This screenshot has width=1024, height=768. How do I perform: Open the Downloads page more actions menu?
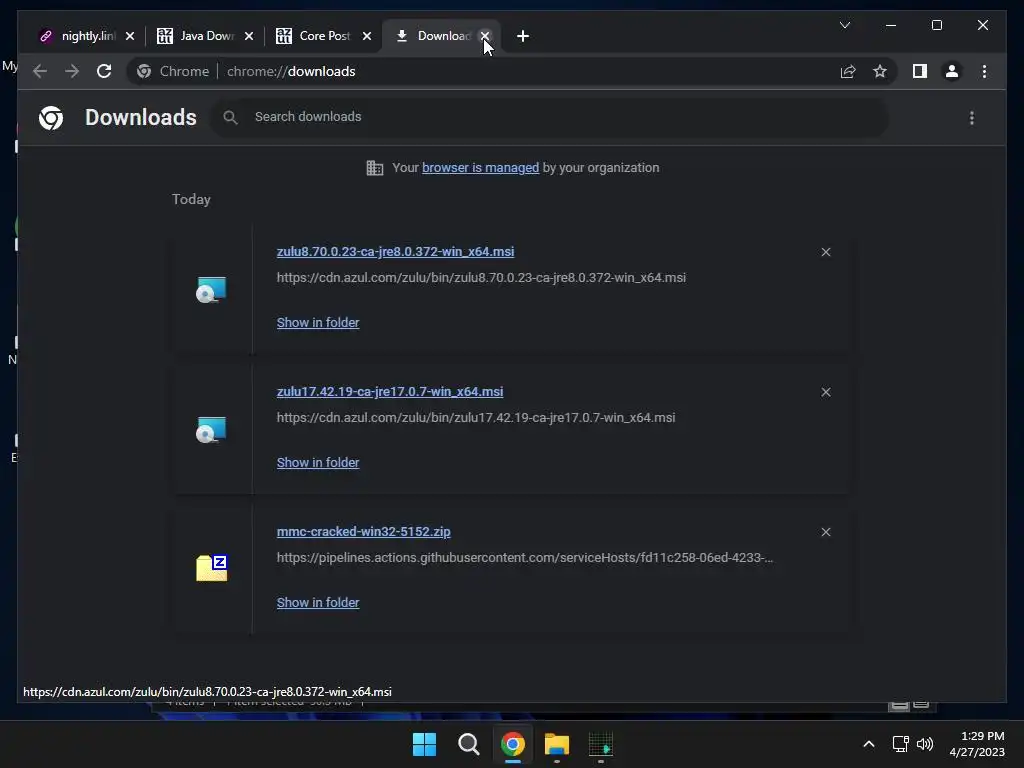point(972,118)
